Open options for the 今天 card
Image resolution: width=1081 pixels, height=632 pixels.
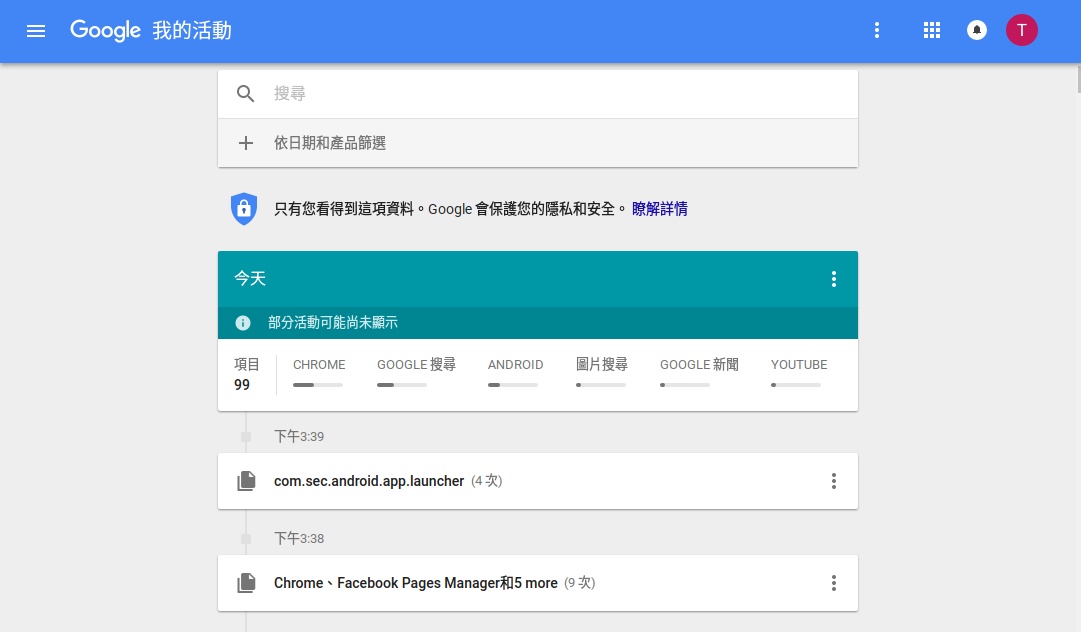click(834, 279)
